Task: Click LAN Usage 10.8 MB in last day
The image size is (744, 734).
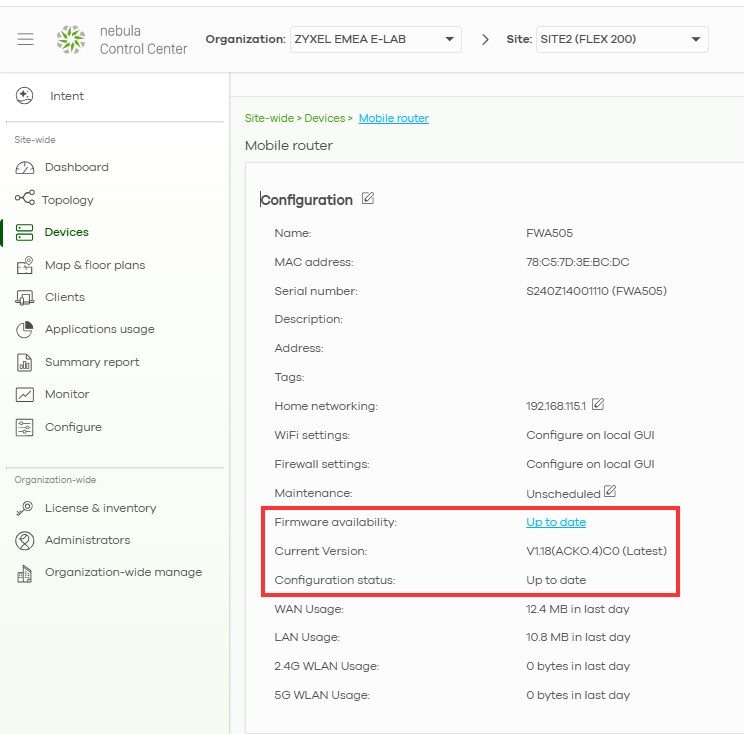Action: coord(578,637)
